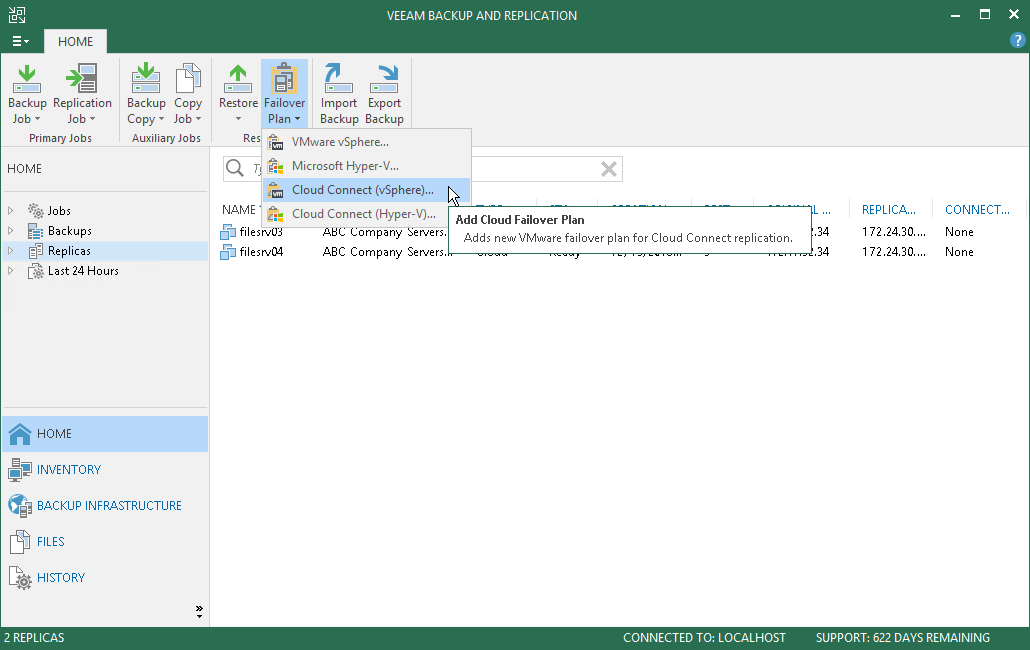This screenshot has height=650, width=1030.
Task: Click 2 REPLICAS status bar text
Action: pos(34,638)
